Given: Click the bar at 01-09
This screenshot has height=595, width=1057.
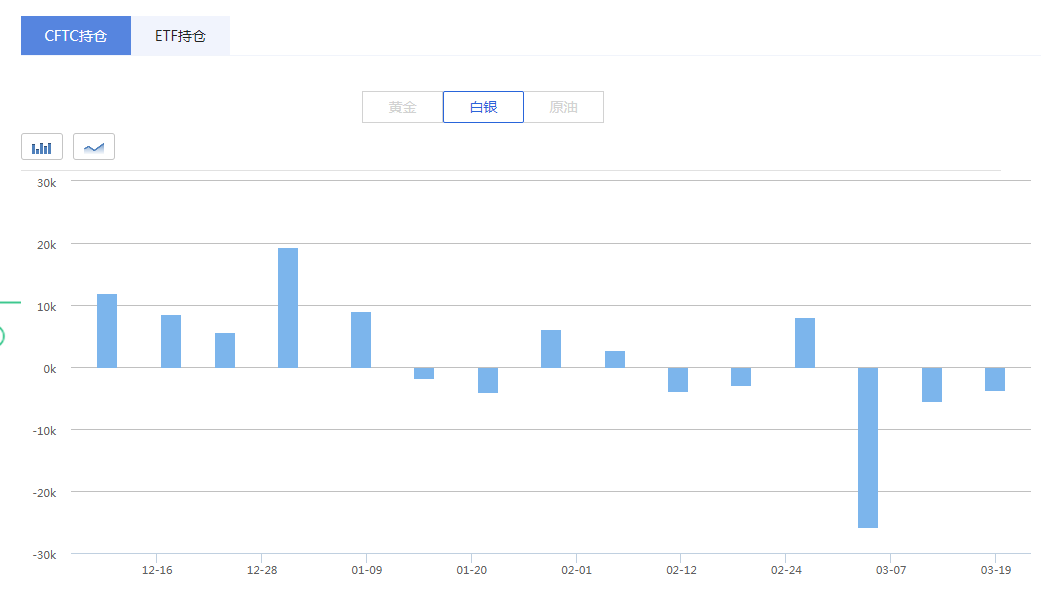Looking at the screenshot, I should tap(361, 340).
